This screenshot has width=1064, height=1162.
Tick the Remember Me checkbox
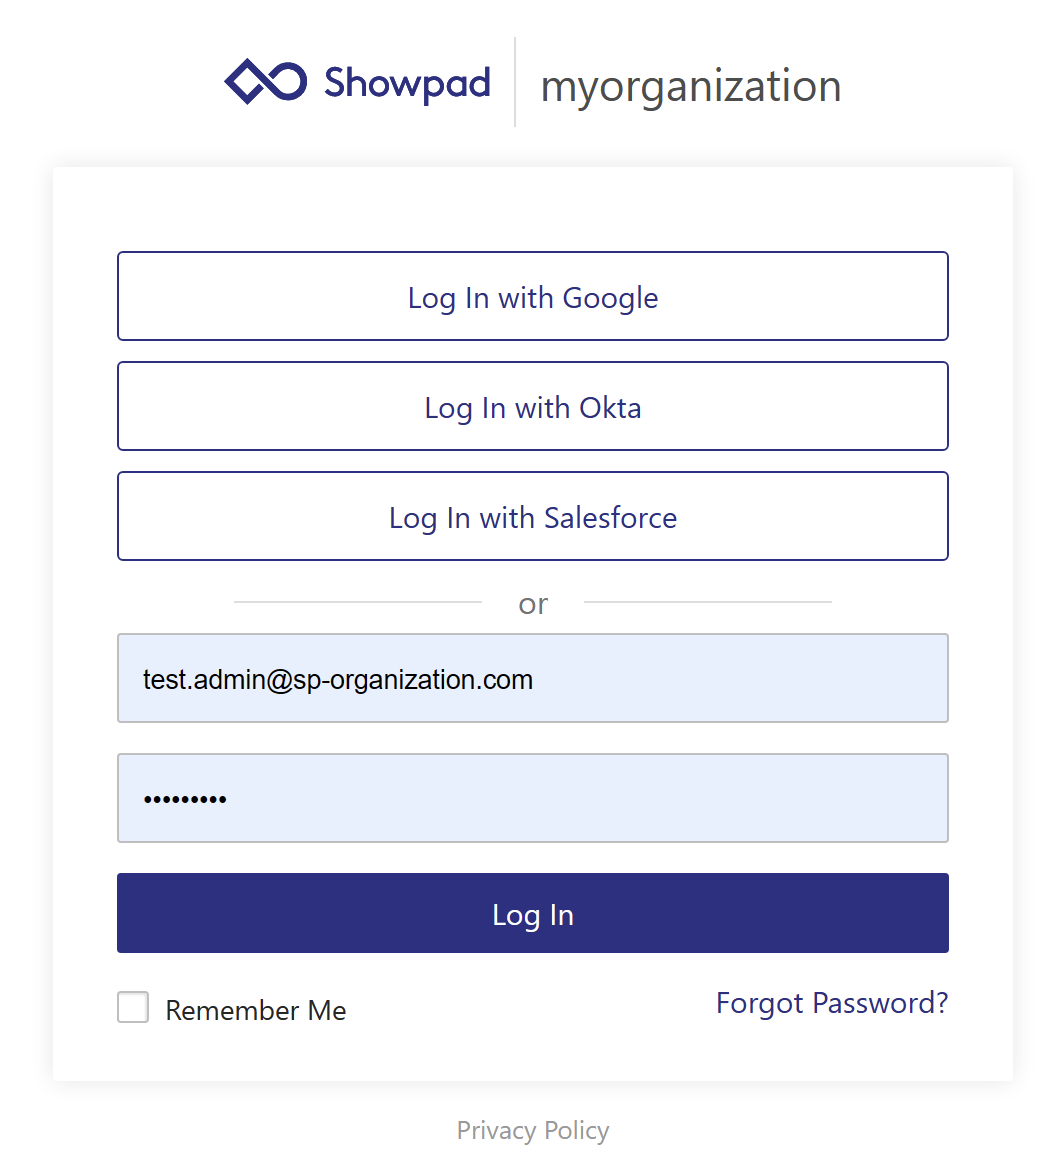point(133,1008)
